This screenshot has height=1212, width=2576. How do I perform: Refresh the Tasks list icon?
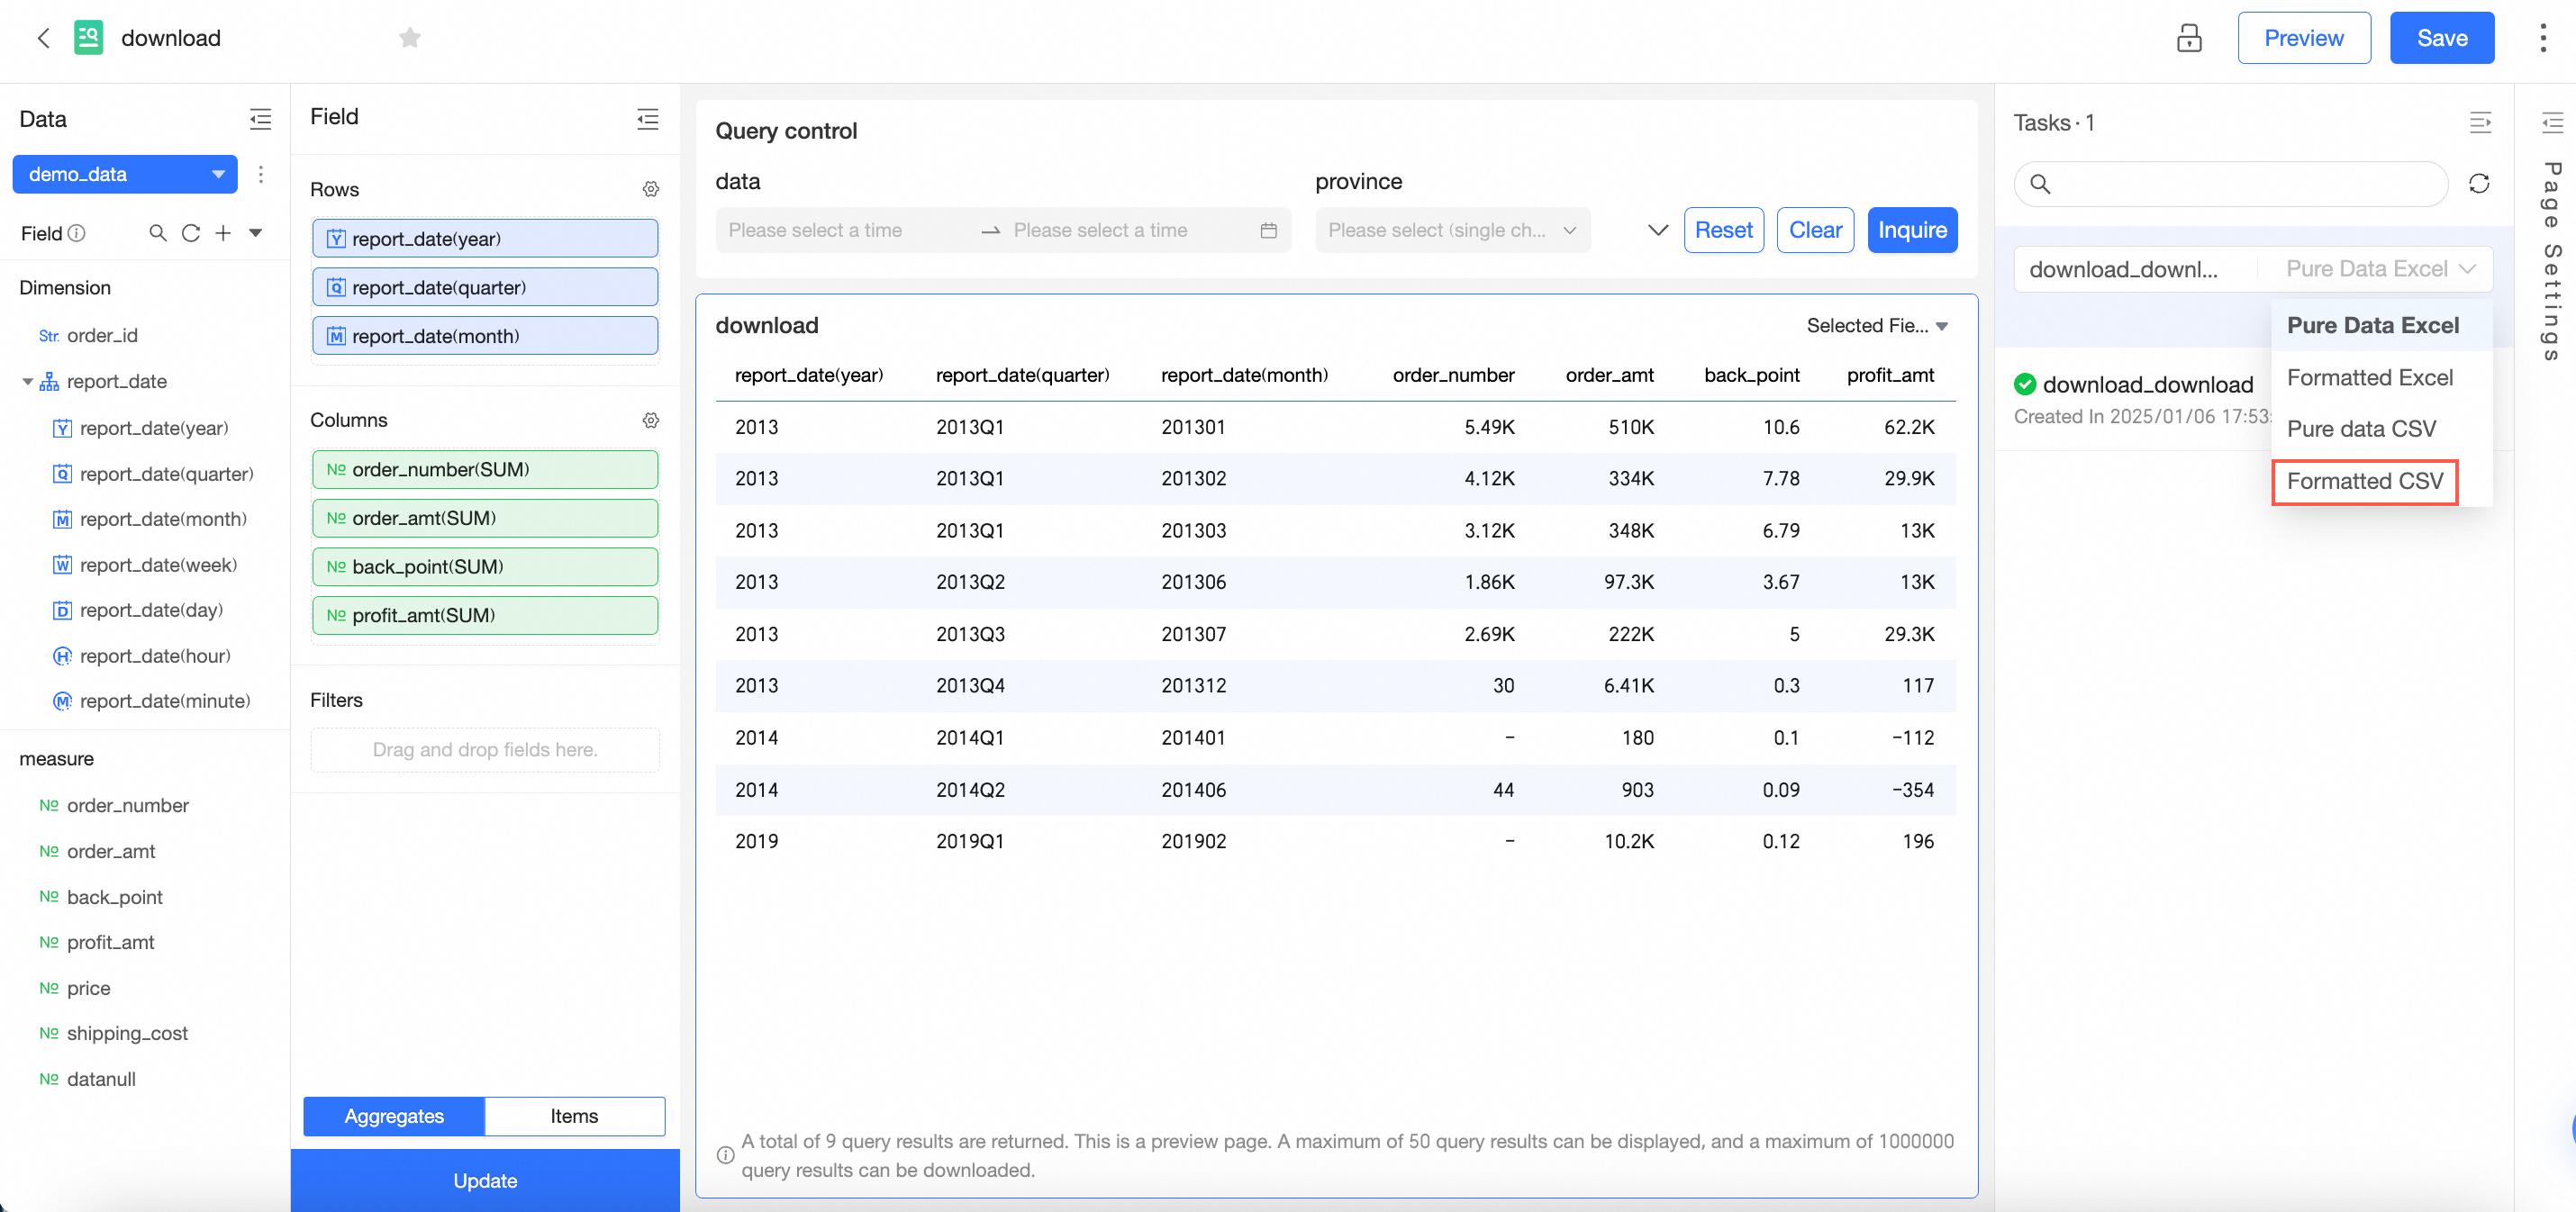[2478, 184]
